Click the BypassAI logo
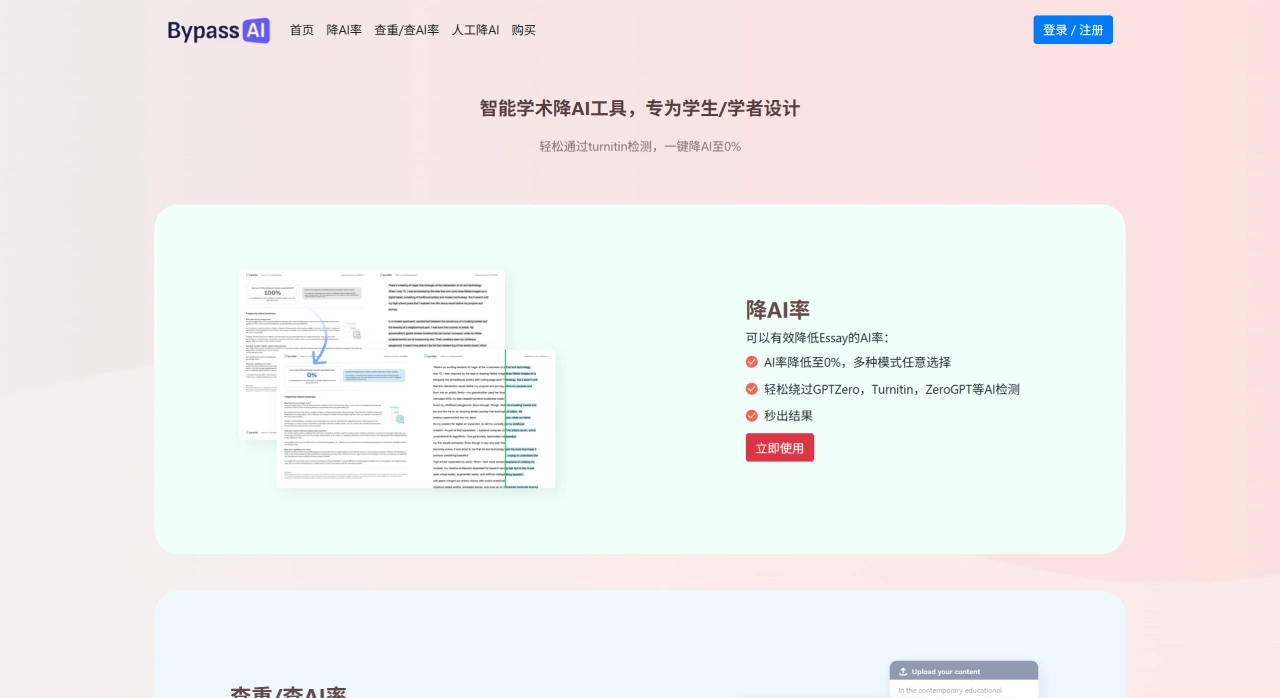1280x698 pixels. click(x=219, y=30)
